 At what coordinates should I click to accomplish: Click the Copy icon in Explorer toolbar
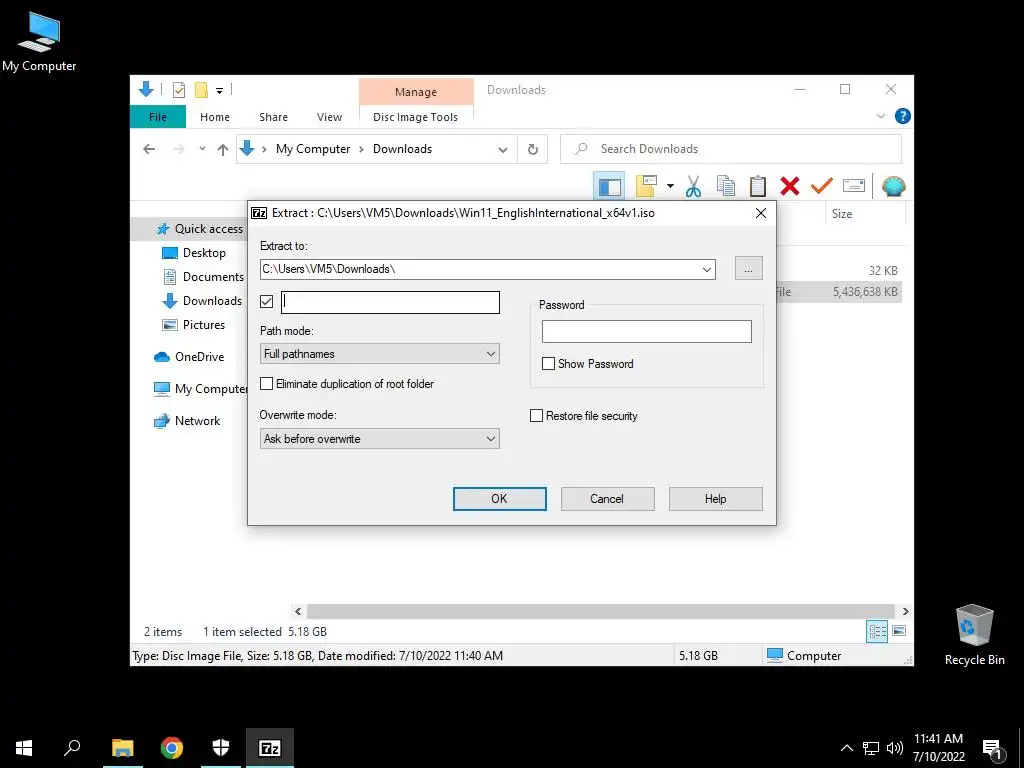coord(726,187)
